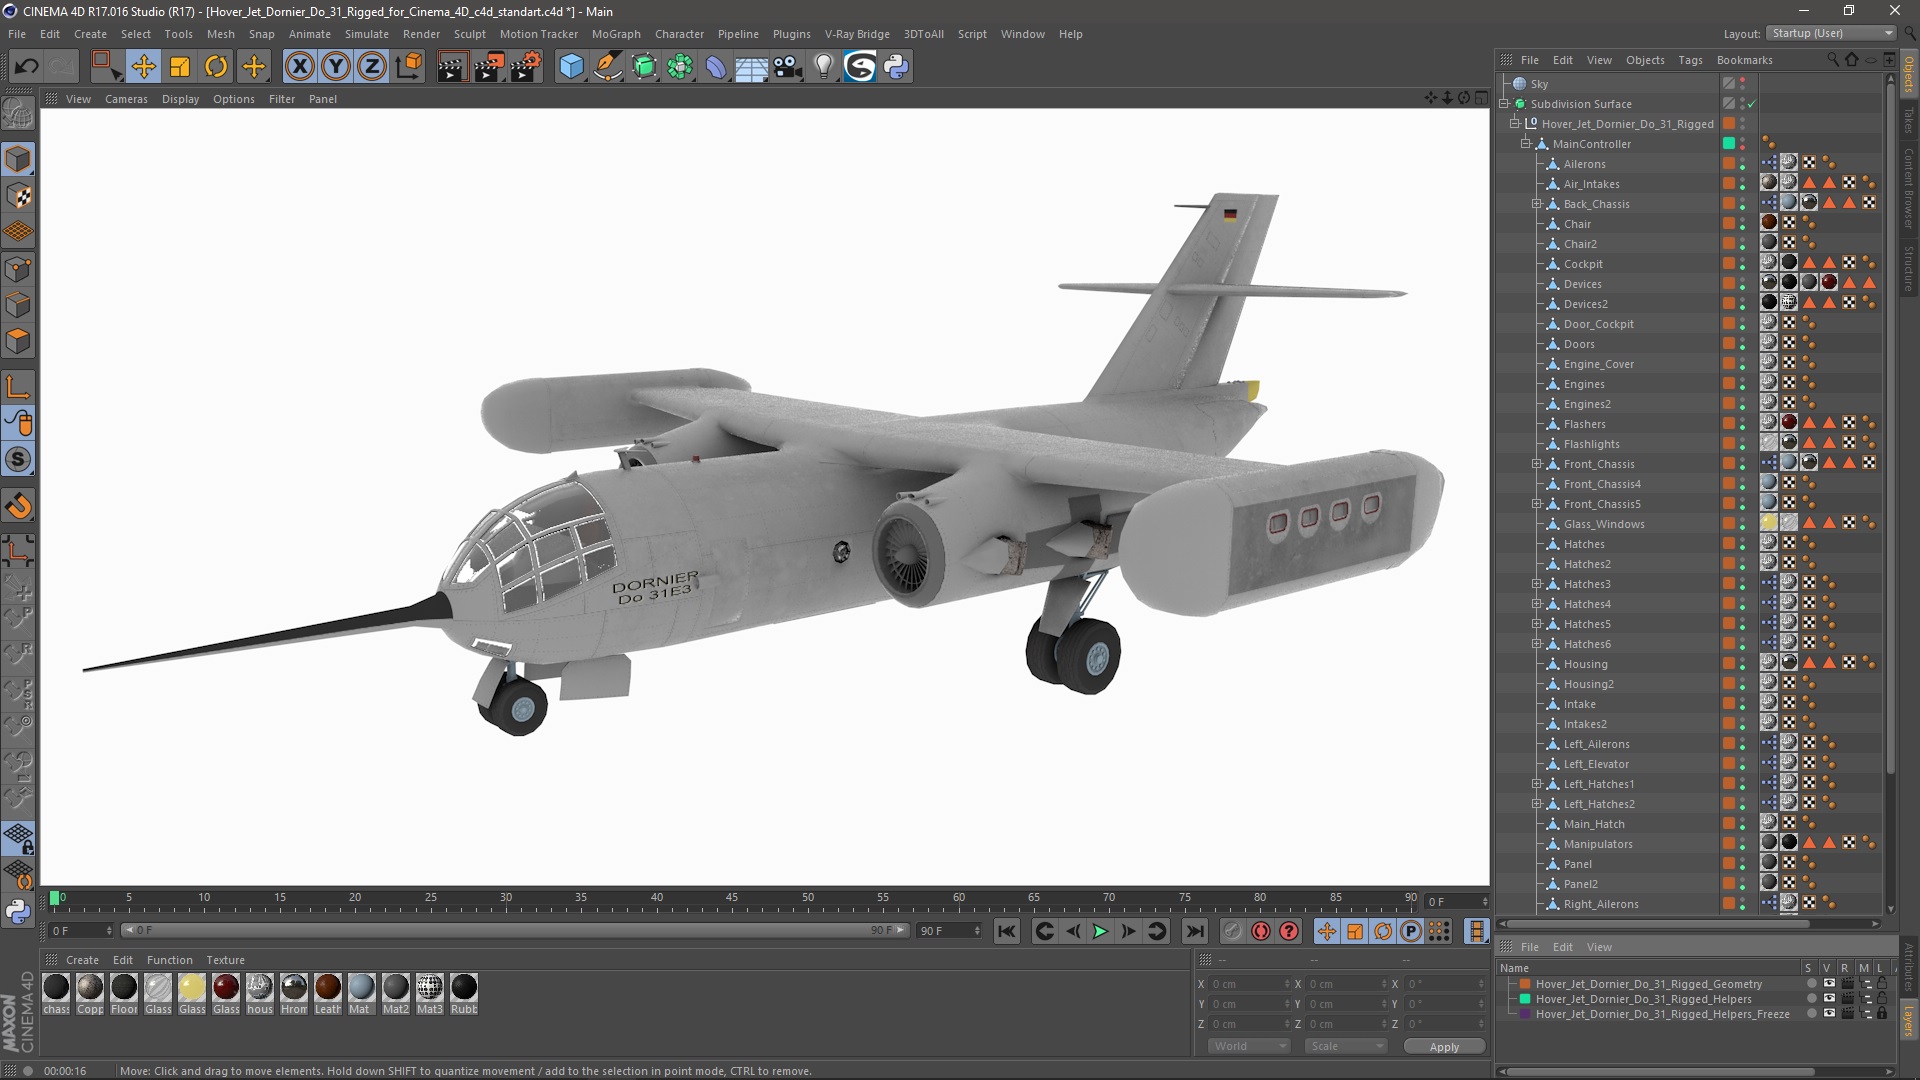Open Object Manager Tags menu
Image resolution: width=1920 pixels, height=1080 pixels.
click(1690, 60)
